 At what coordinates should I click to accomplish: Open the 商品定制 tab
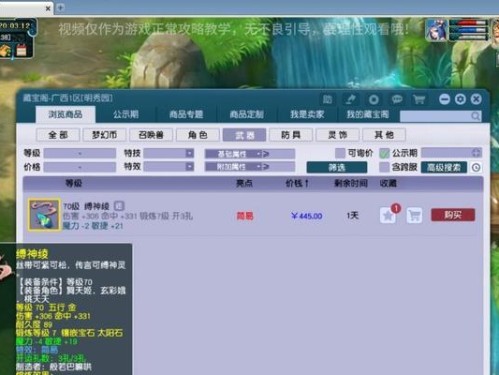[247, 114]
